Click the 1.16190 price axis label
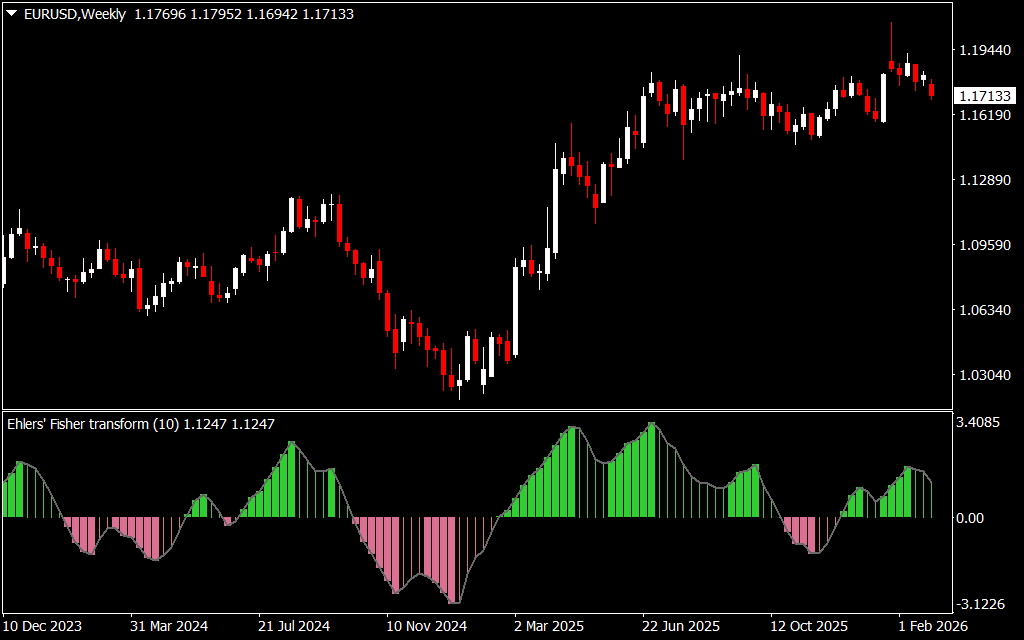The height and width of the screenshot is (640, 1024). pos(984,115)
